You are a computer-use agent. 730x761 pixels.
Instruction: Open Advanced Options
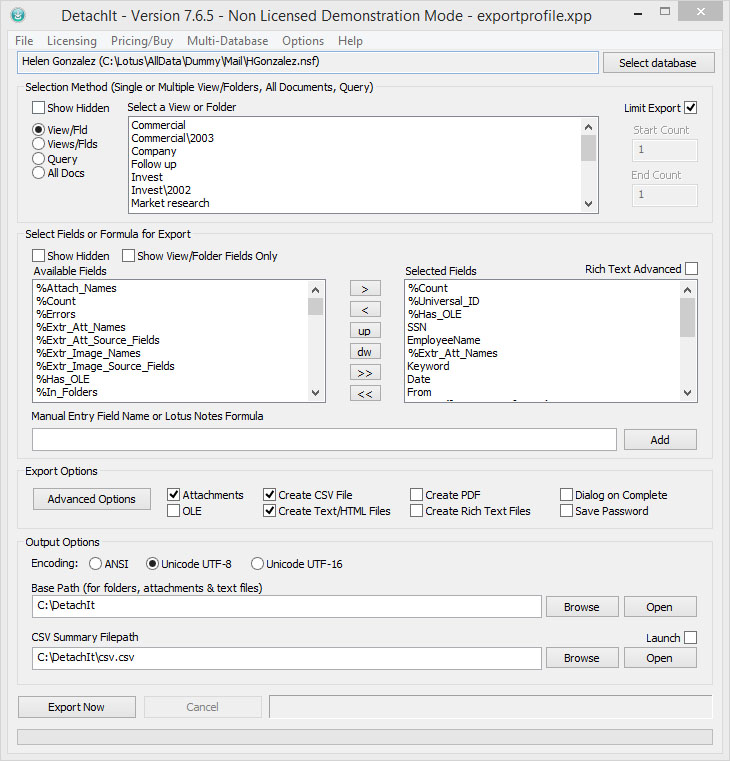pyautogui.click(x=92, y=499)
